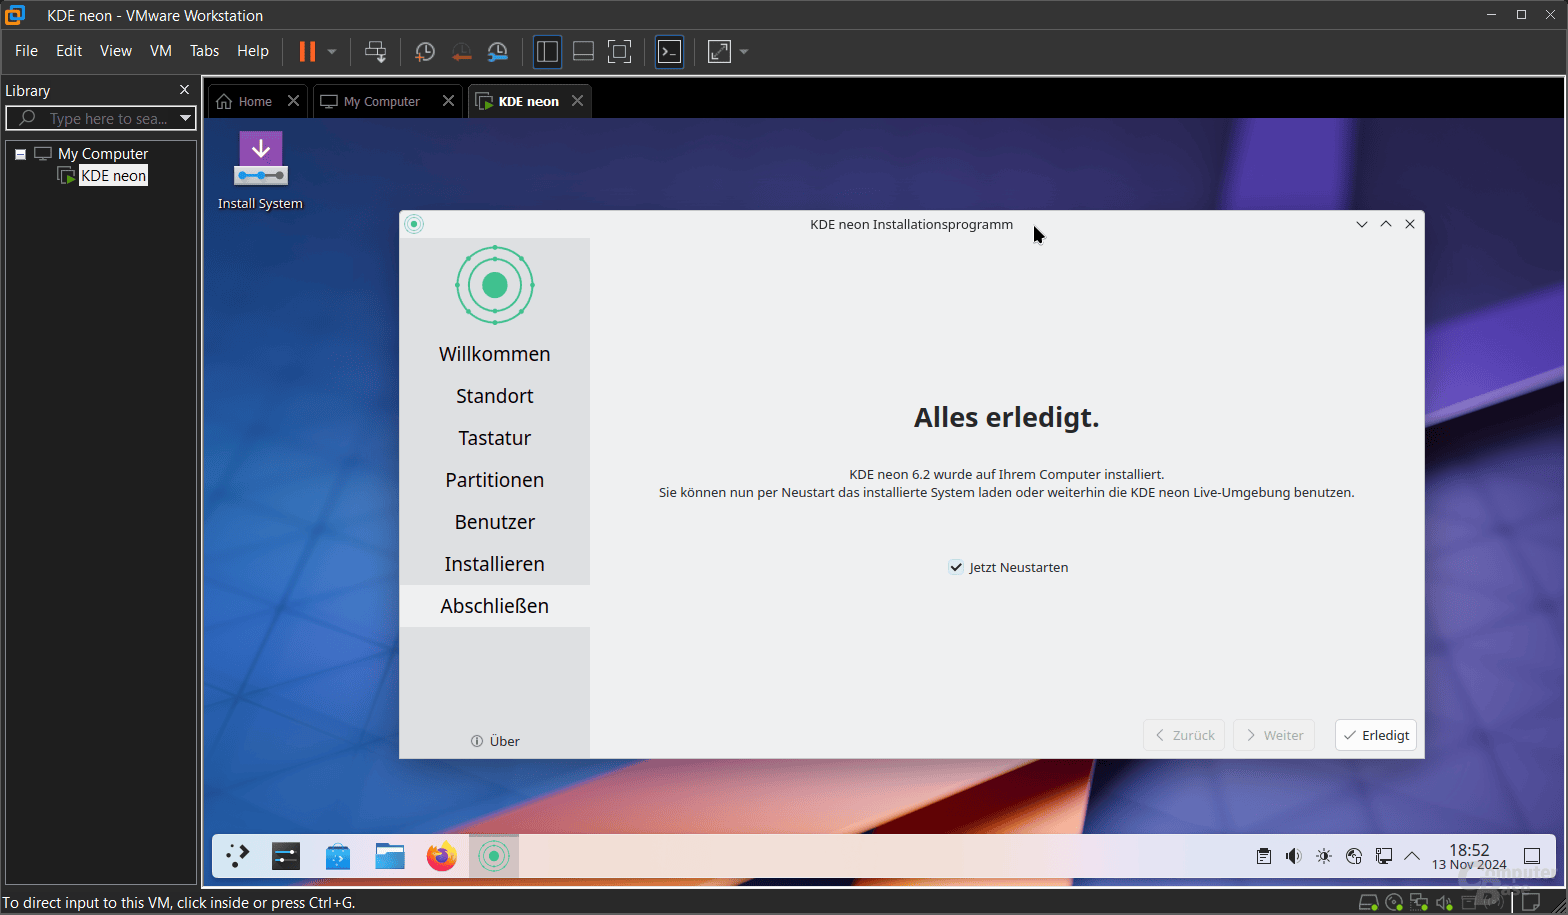
Task: Open the library search dropdown arrow
Action: pos(186,118)
